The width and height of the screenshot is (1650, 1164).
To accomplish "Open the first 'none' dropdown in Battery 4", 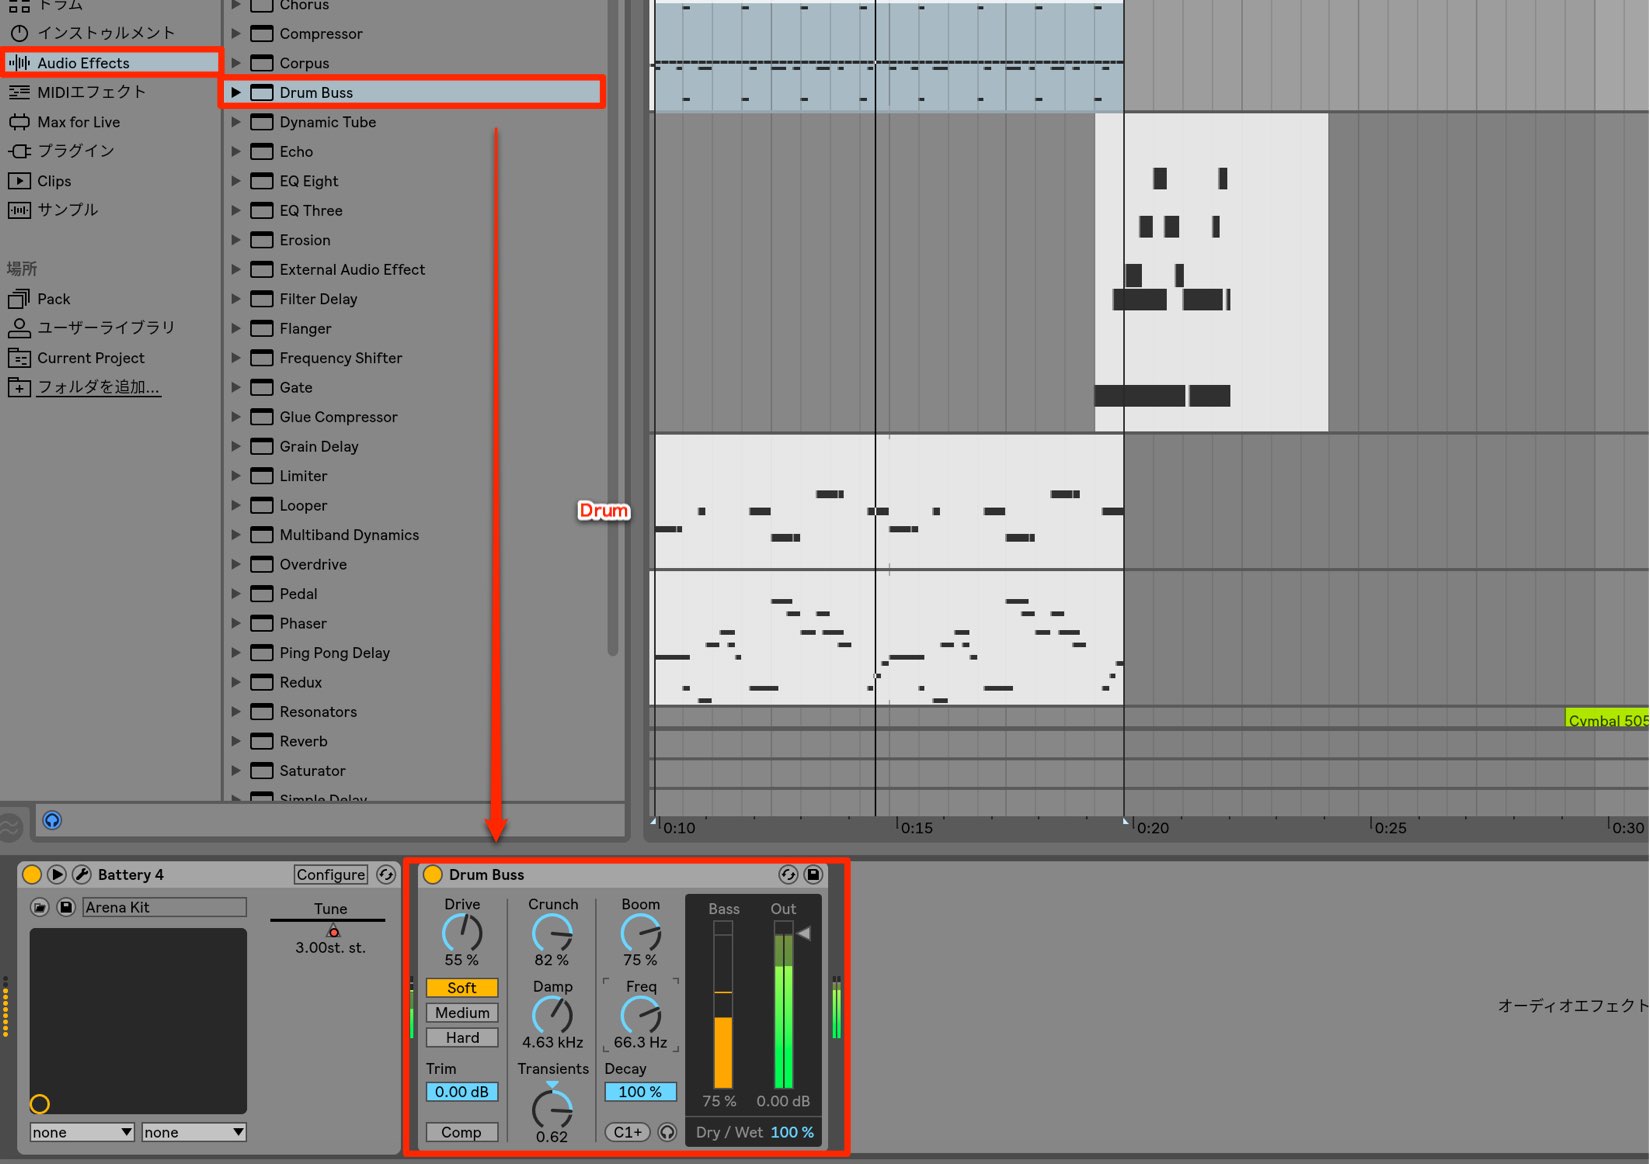I will [82, 1132].
